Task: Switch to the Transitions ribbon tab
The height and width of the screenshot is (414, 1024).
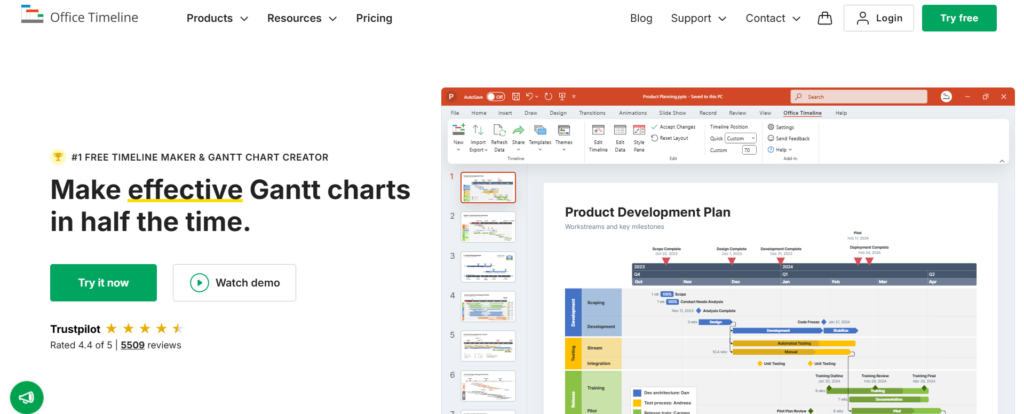Action: (592, 113)
